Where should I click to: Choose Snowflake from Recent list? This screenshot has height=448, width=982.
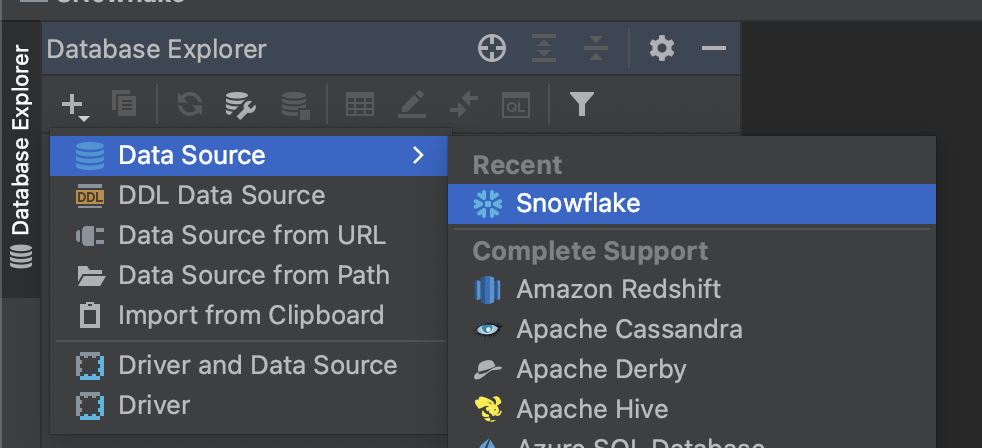click(692, 204)
